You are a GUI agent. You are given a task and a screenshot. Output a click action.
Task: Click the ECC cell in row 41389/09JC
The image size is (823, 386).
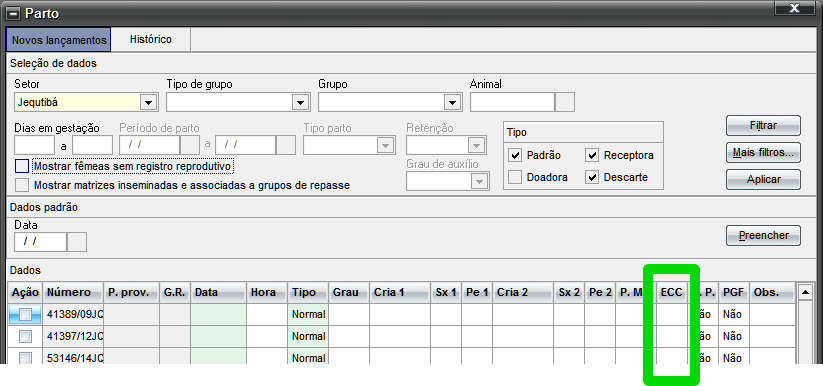[x=672, y=315]
